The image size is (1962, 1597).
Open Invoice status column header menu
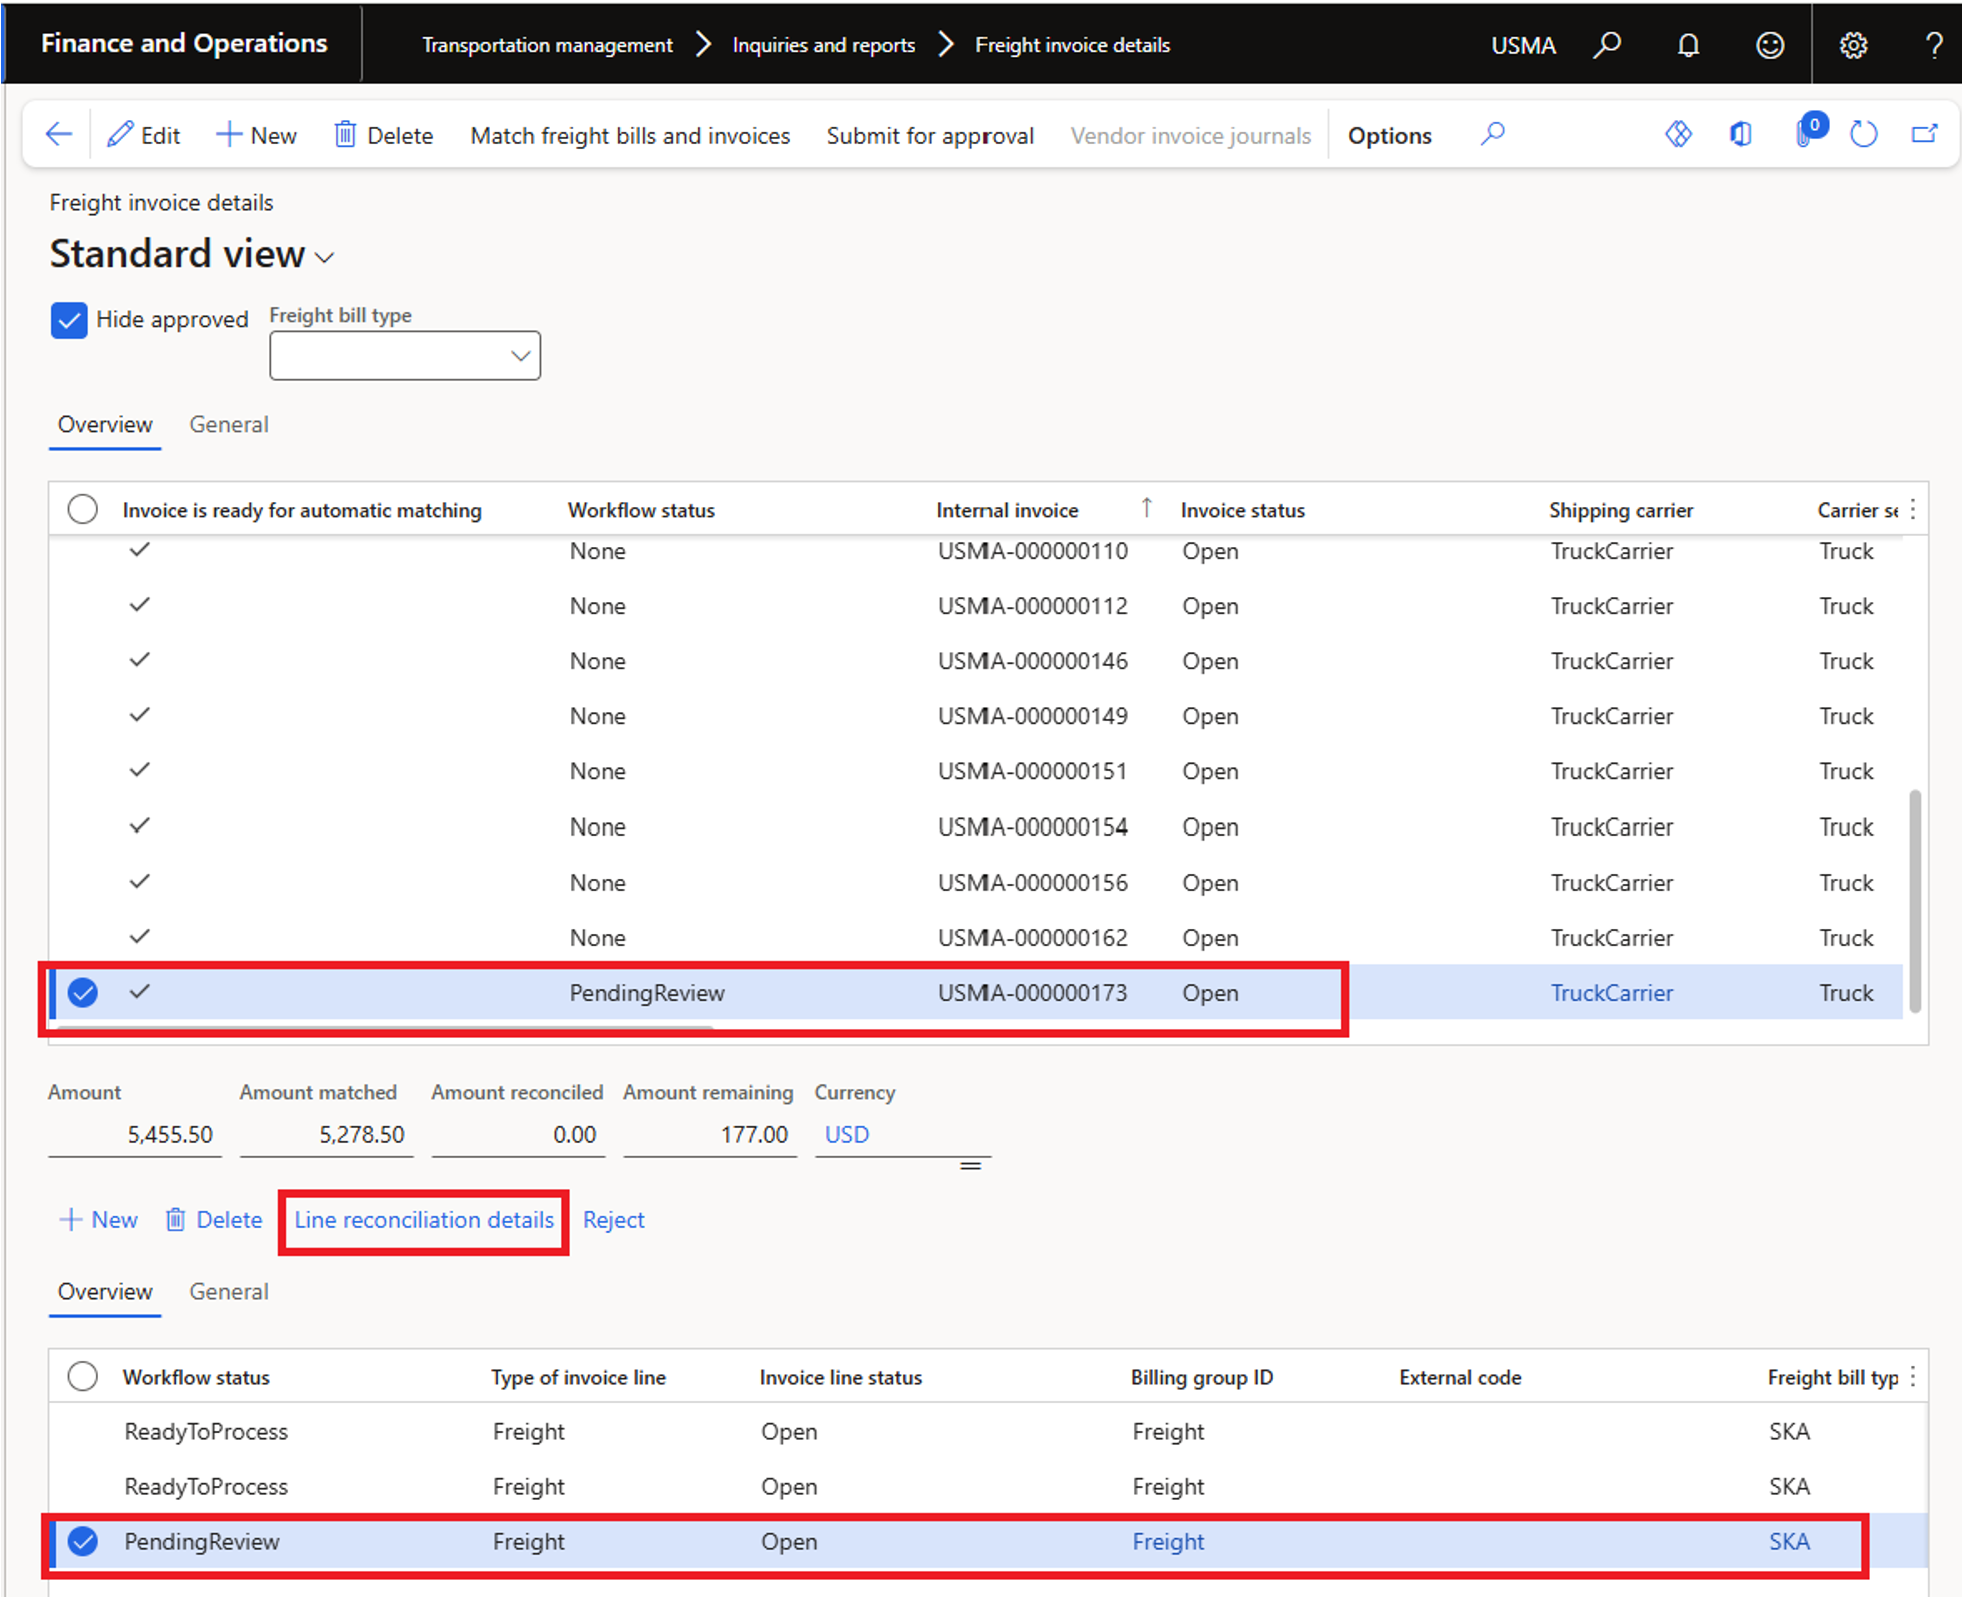1242,510
